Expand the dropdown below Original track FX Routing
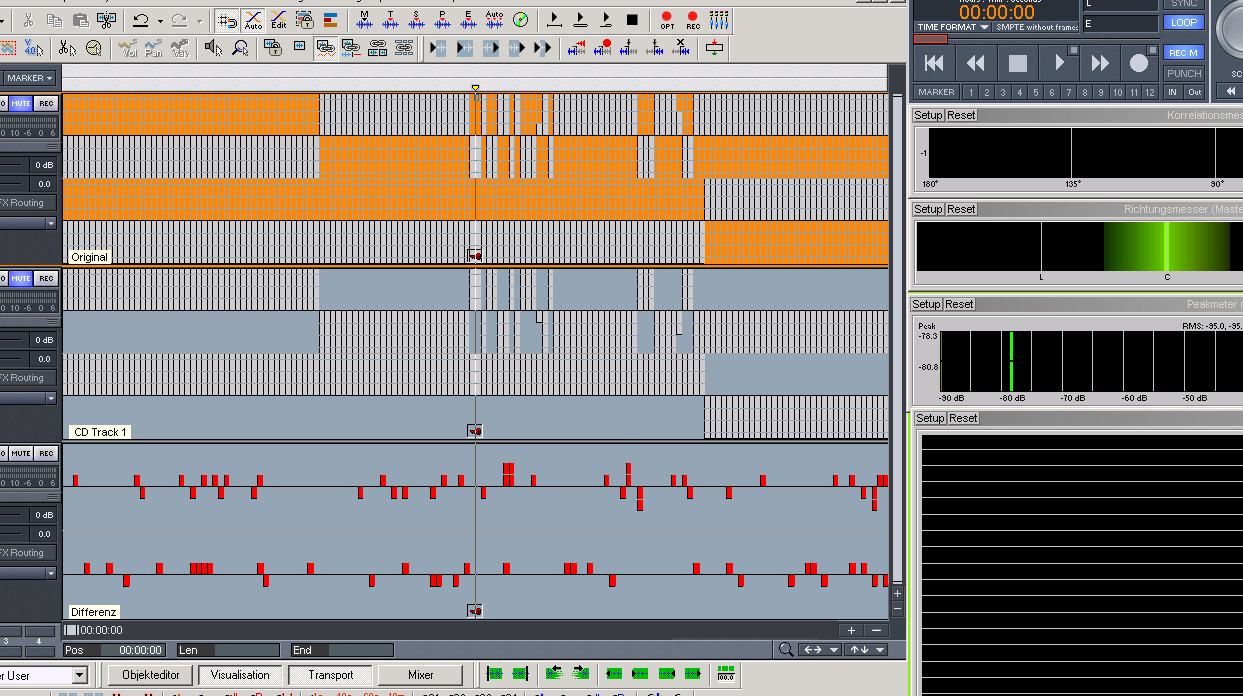Image resolution: width=1243 pixels, height=696 pixels. click(51, 223)
